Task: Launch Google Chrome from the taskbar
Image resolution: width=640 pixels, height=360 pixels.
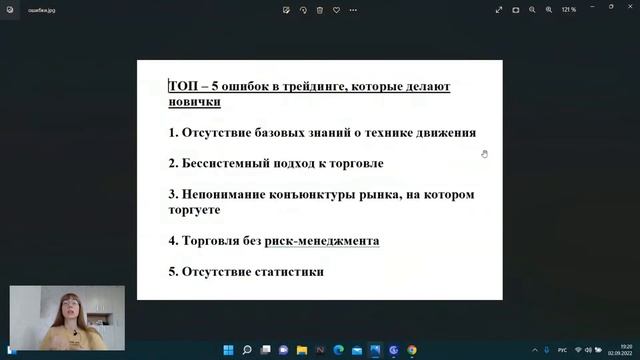Action: [412, 350]
